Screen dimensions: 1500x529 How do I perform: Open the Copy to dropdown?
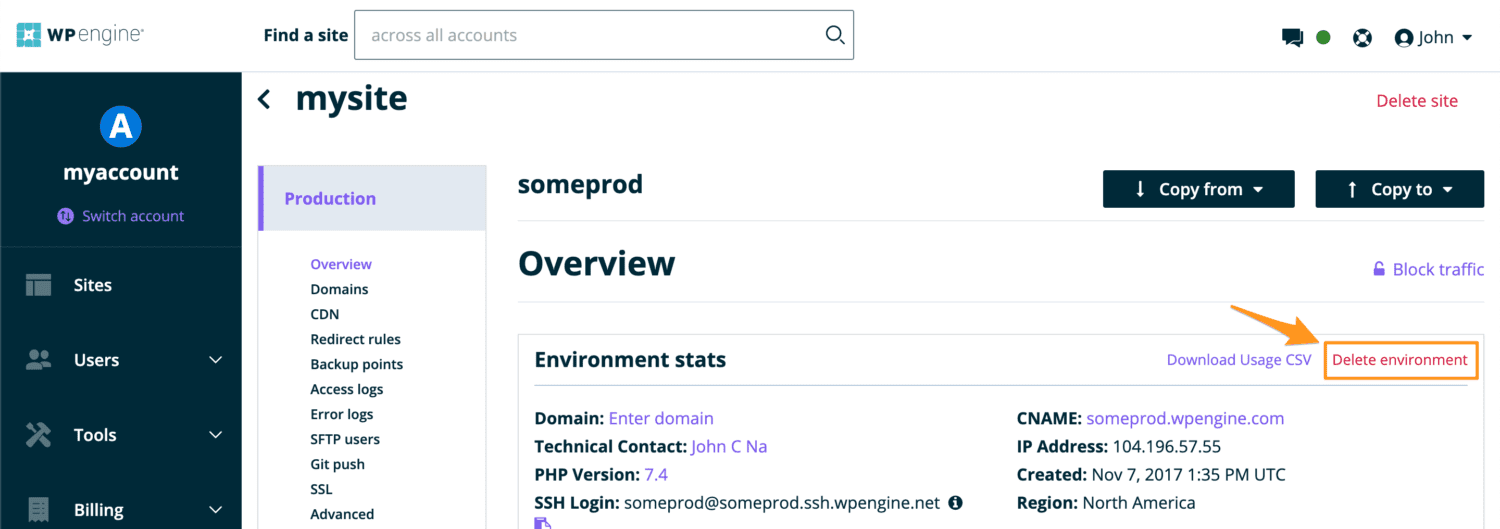click(1399, 189)
